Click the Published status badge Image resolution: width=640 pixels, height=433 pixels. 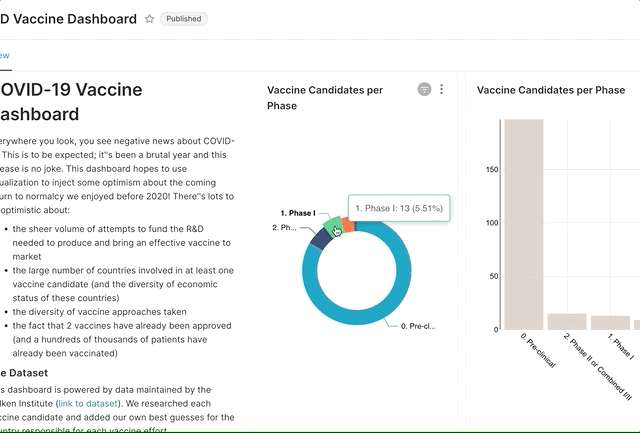tap(183, 19)
